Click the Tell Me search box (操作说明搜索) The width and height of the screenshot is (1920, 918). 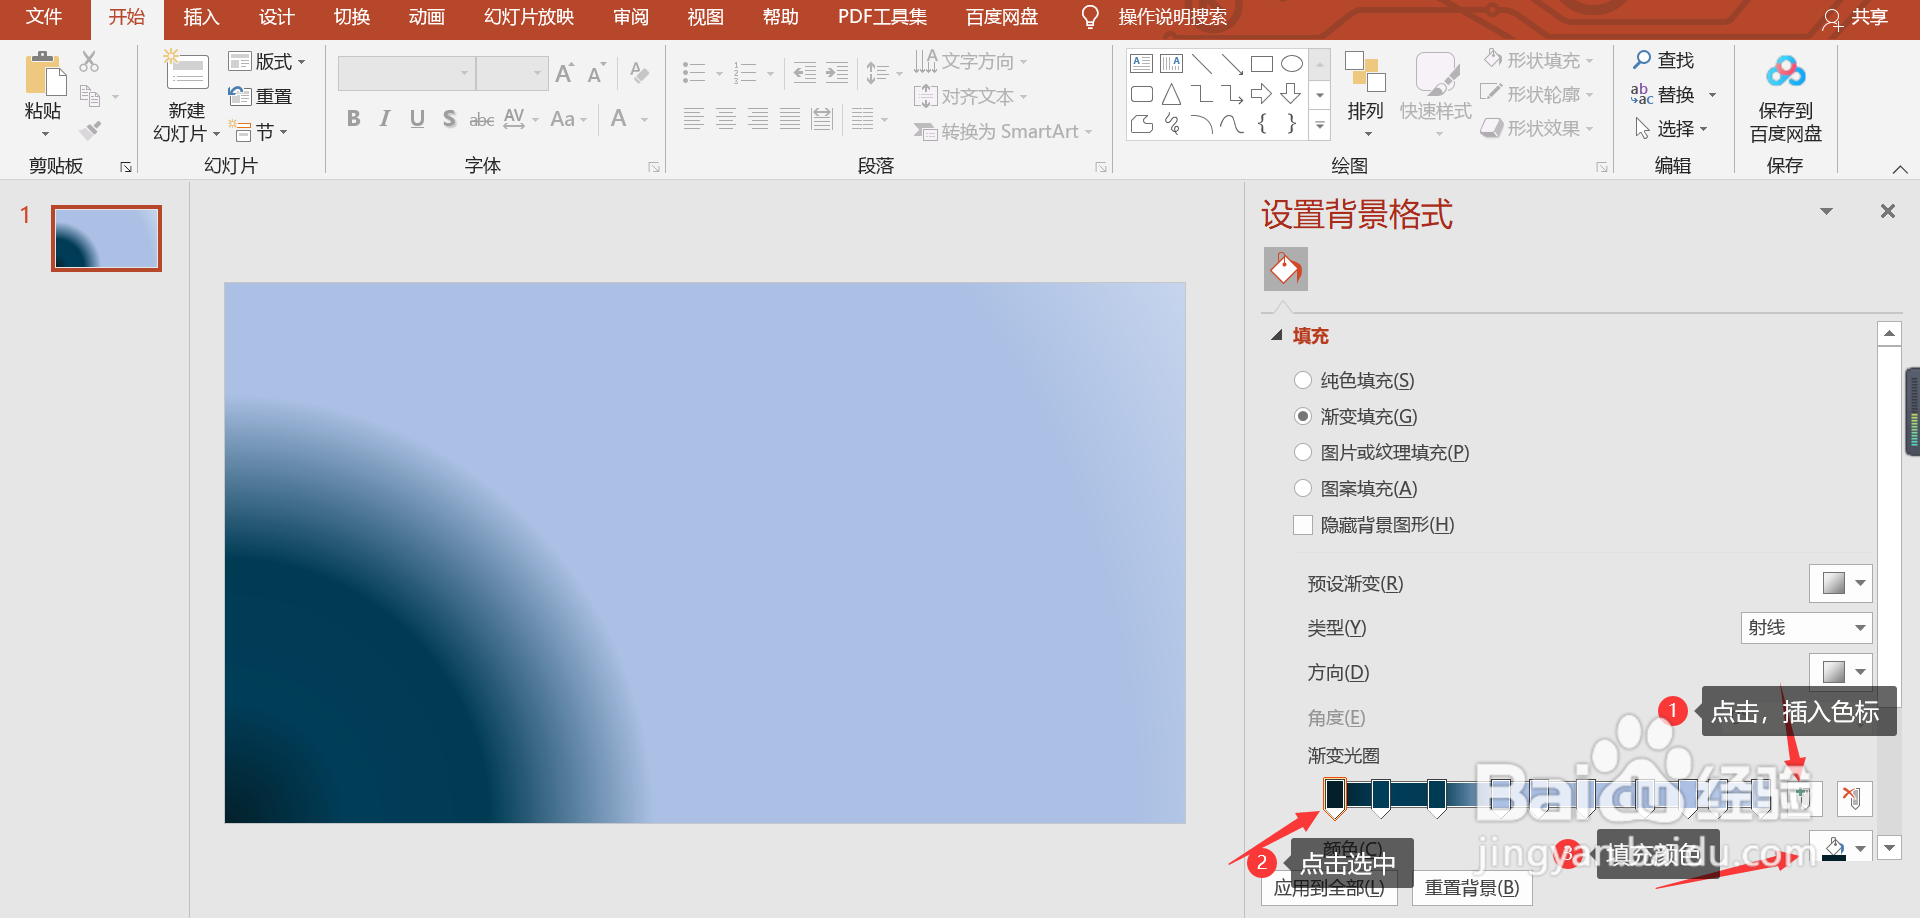[x=1172, y=17]
